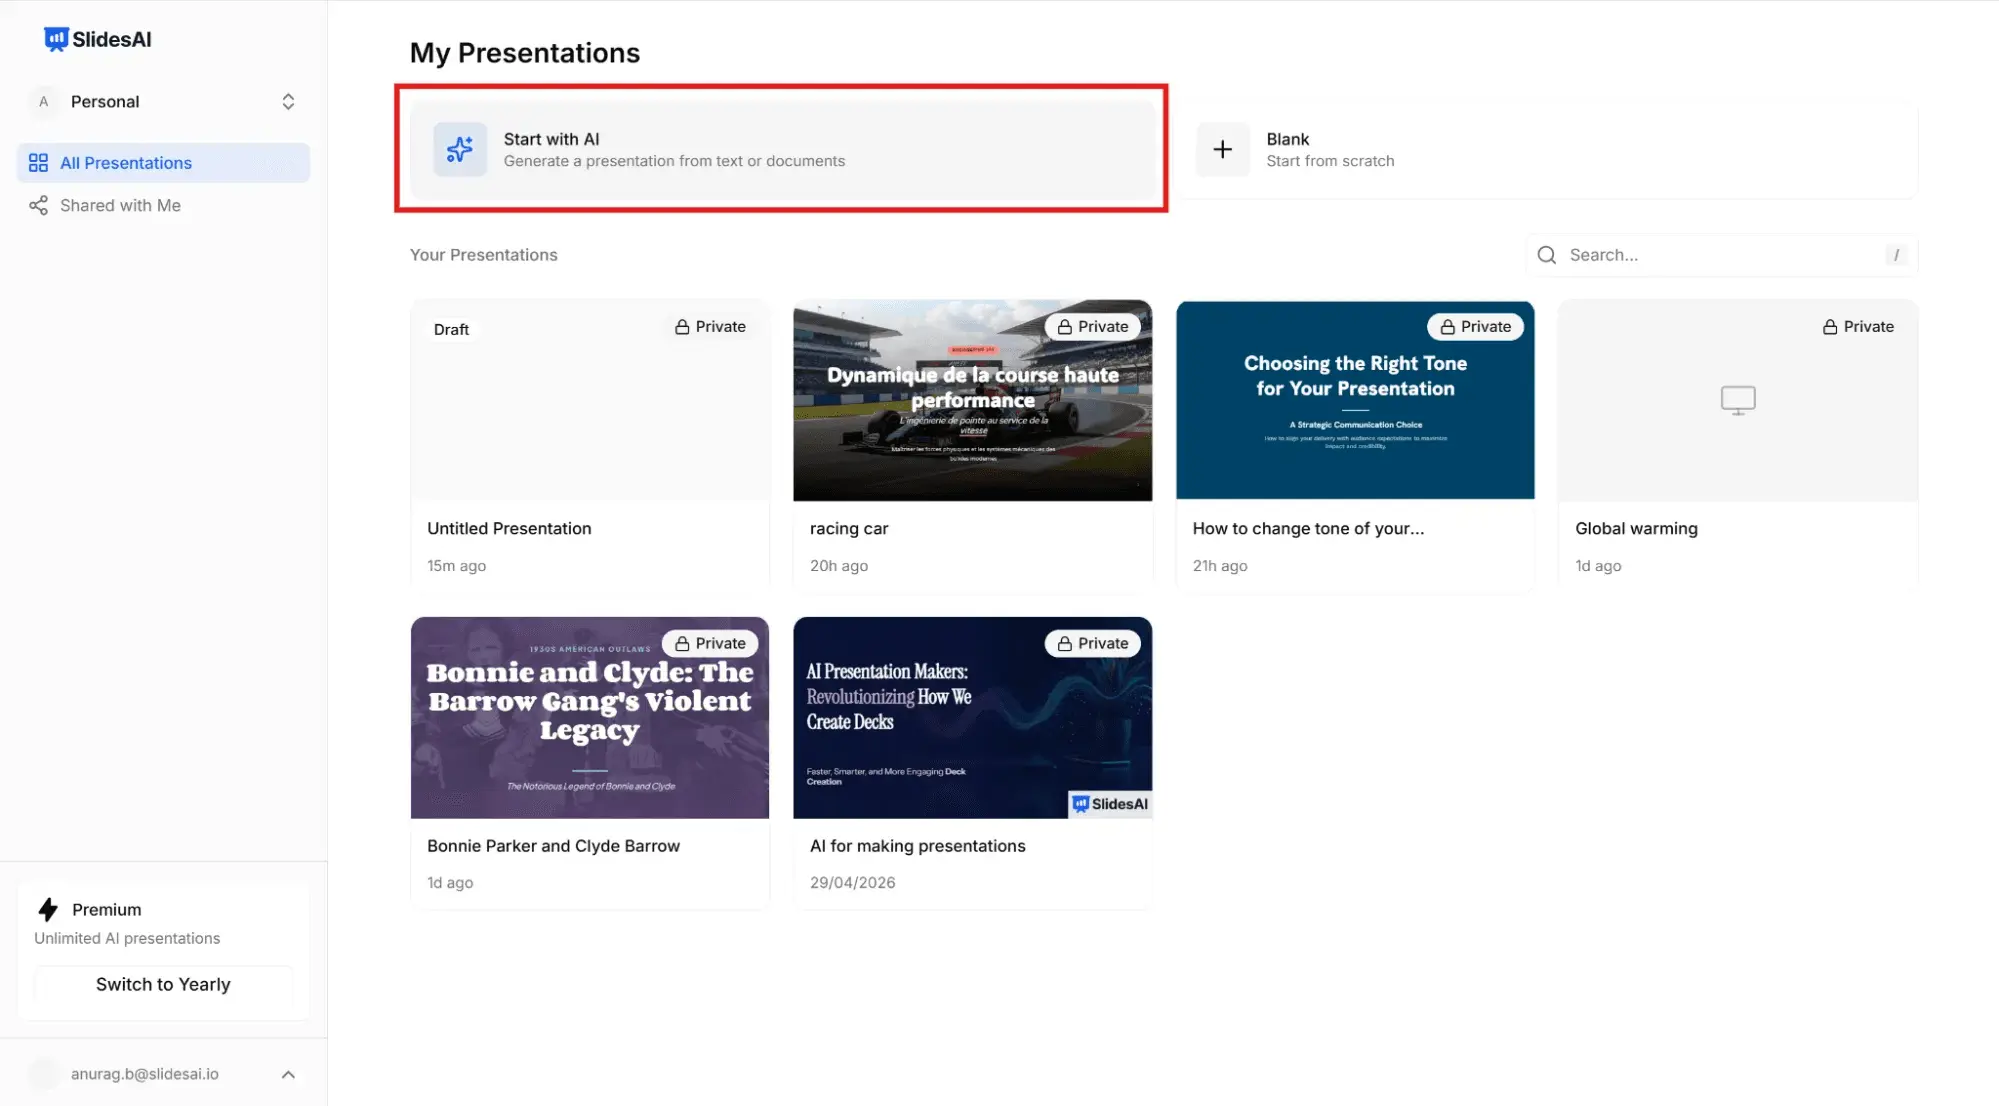Click the magnifier icon in the search box
The image size is (1999, 1106).
click(1546, 255)
